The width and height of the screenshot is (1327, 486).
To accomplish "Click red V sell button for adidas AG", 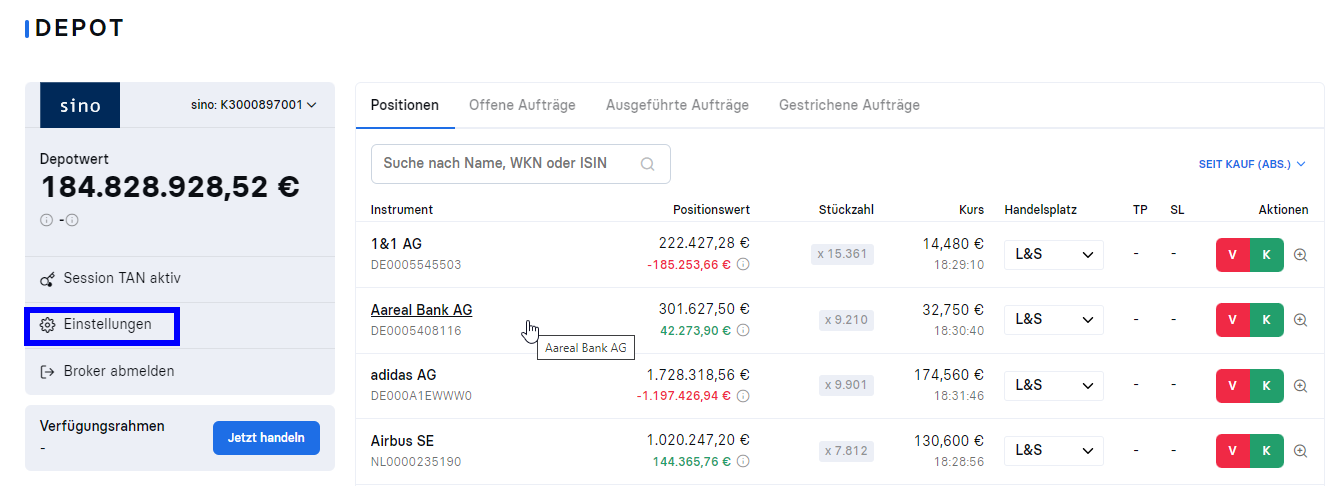I will (x=1233, y=385).
